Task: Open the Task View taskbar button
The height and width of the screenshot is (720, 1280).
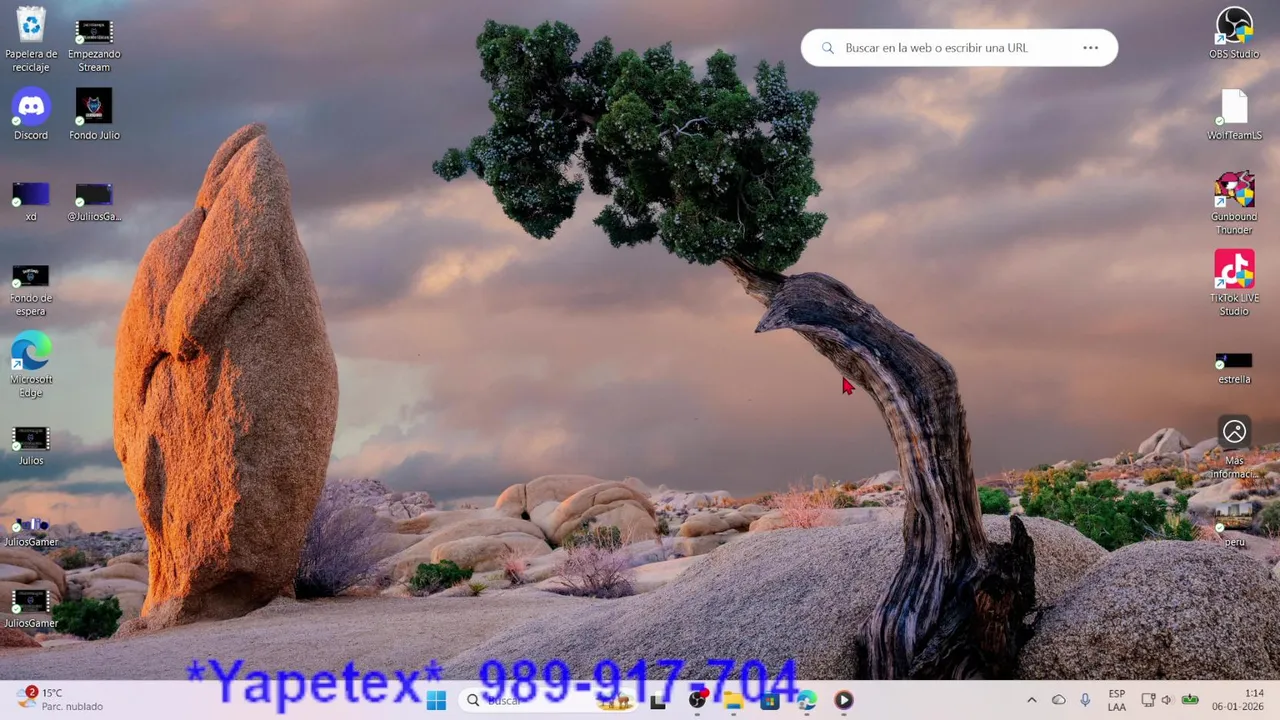Action: click(x=658, y=701)
